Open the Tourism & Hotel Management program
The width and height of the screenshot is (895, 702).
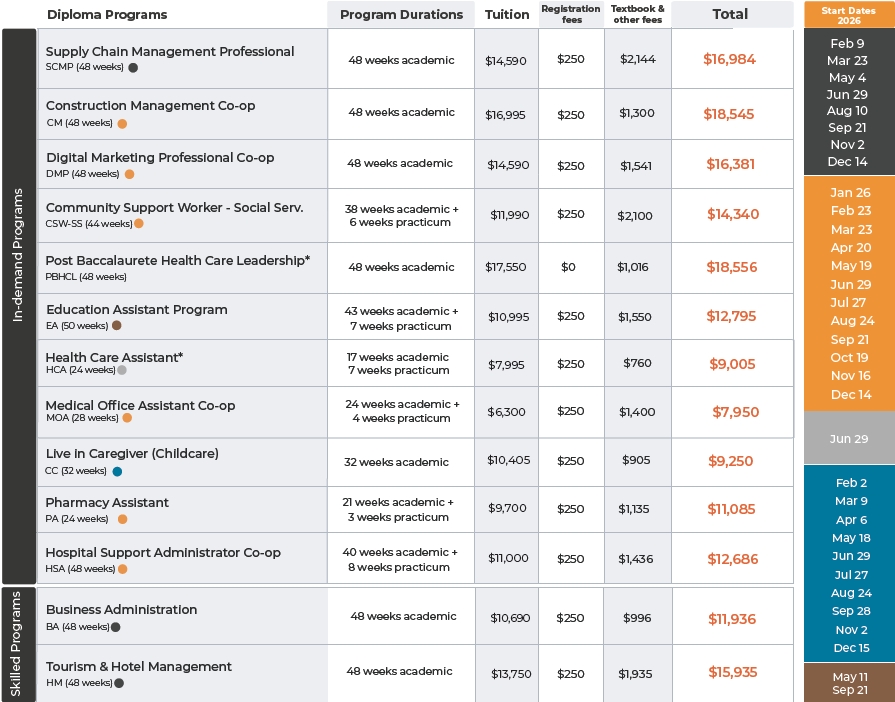(139, 667)
